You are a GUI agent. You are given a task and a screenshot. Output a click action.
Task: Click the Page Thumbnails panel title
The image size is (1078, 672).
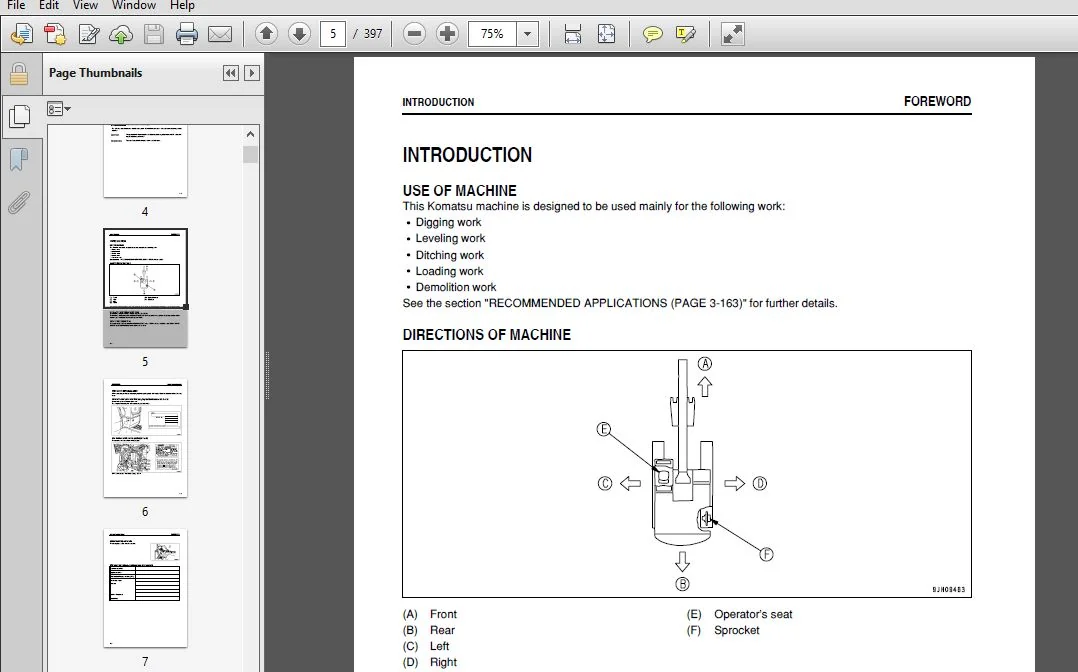pyautogui.click(x=96, y=73)
